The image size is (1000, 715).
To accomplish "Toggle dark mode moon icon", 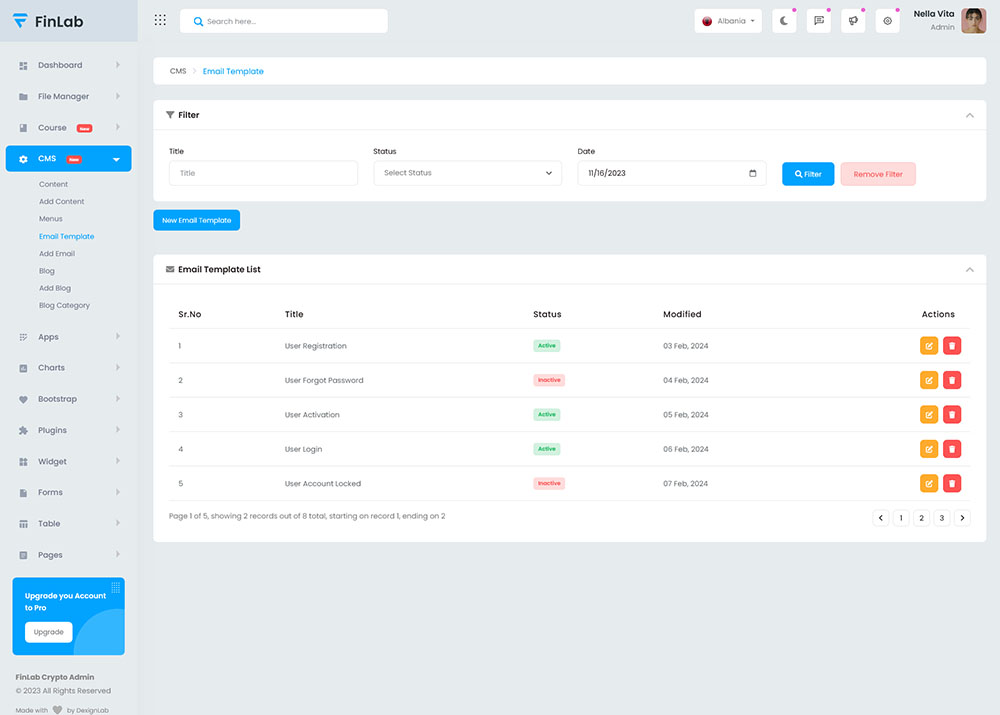I will [784, 21].
